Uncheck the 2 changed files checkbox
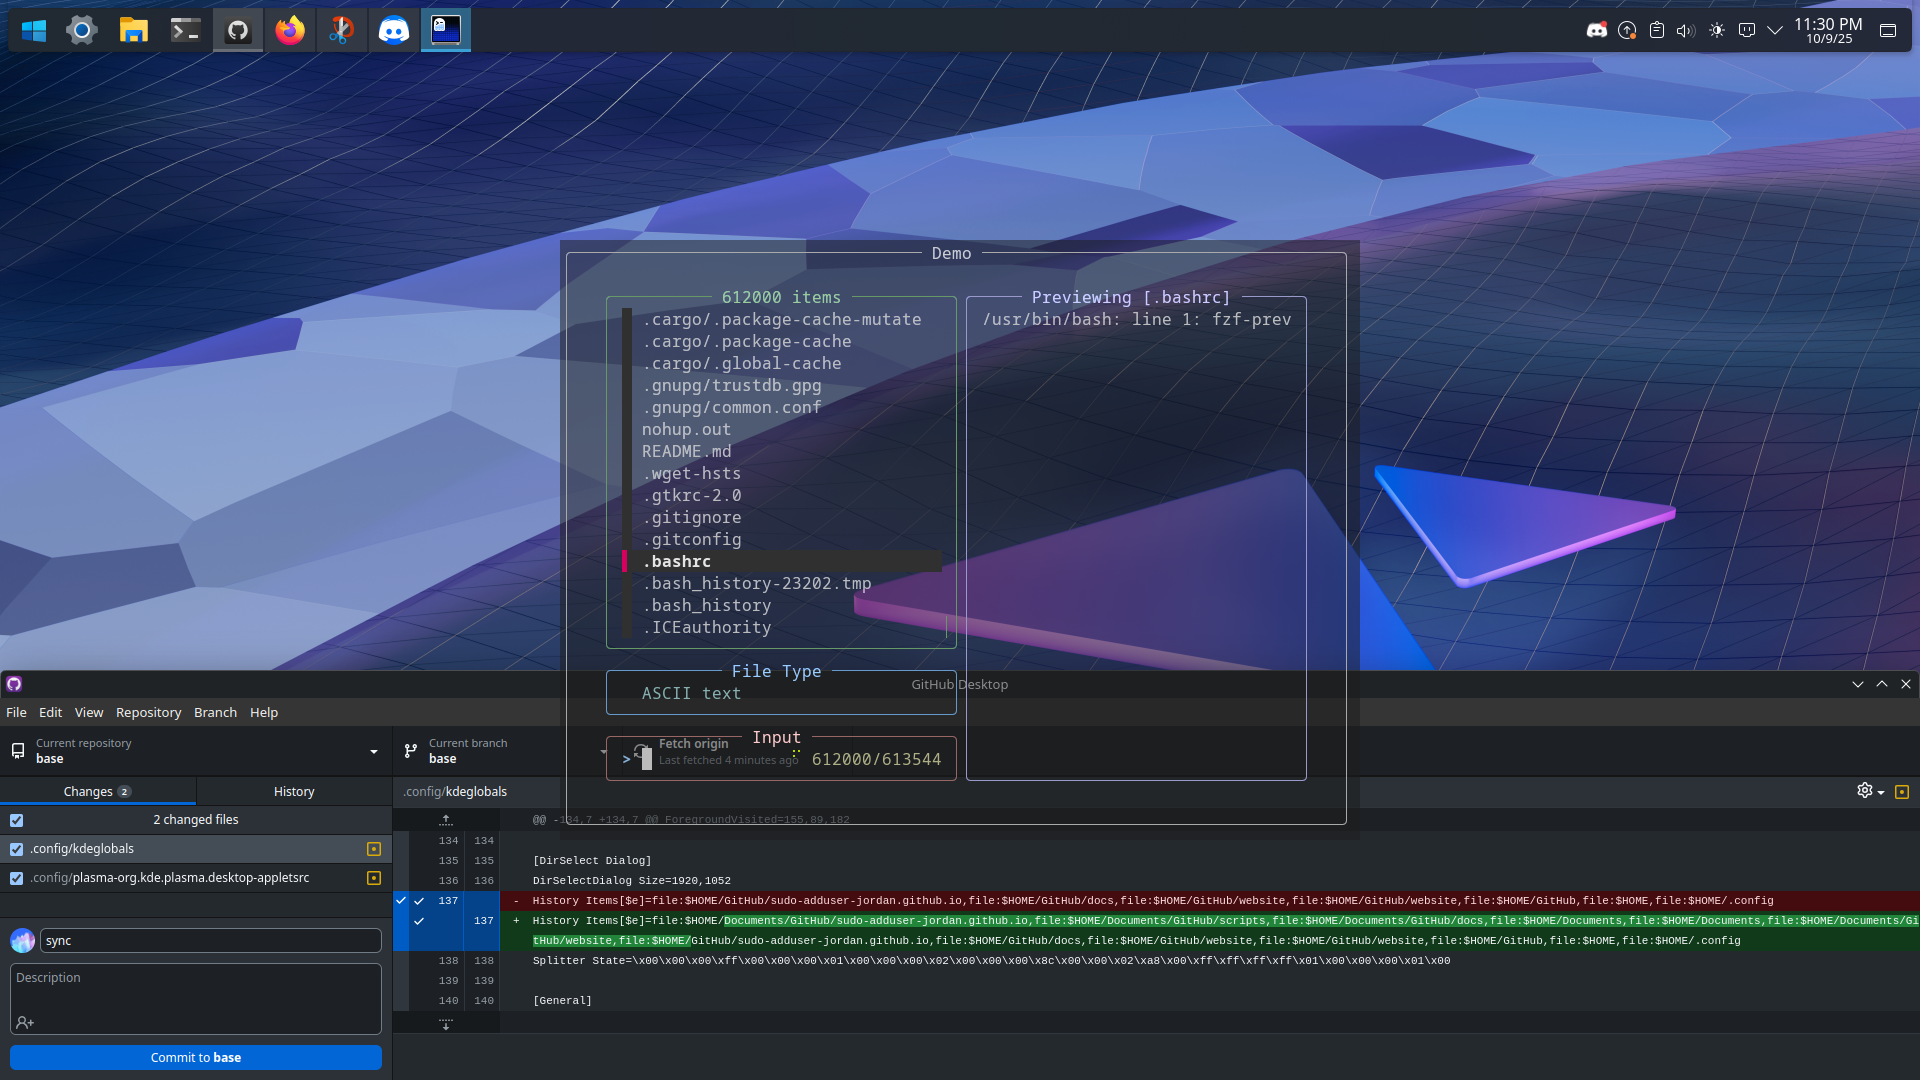The width and height of the screenshot is (1920, 1080). pos(17,820)
